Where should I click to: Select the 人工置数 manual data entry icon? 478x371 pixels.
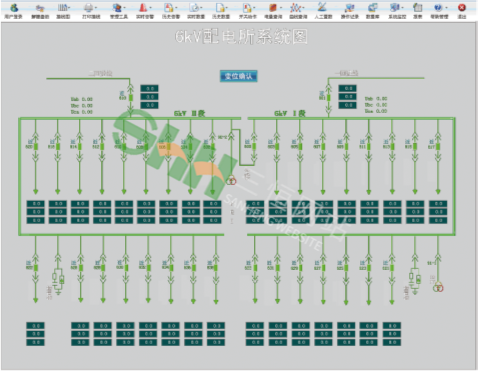pos(322,8)
